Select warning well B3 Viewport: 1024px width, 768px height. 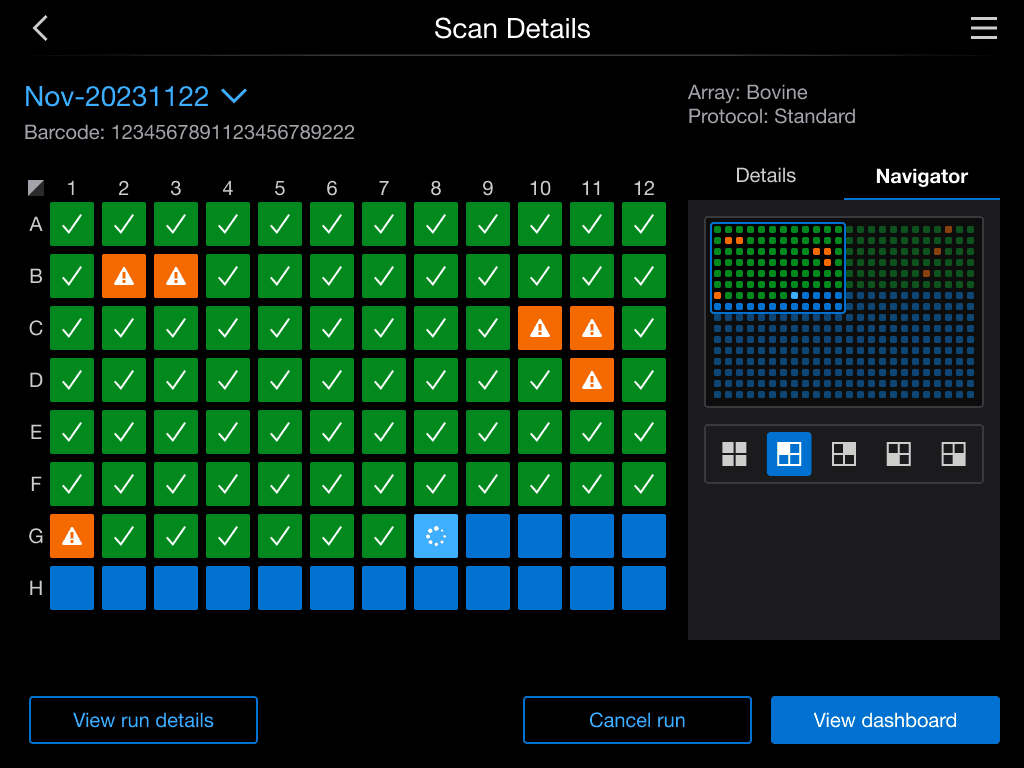click(x=176, y=276)
